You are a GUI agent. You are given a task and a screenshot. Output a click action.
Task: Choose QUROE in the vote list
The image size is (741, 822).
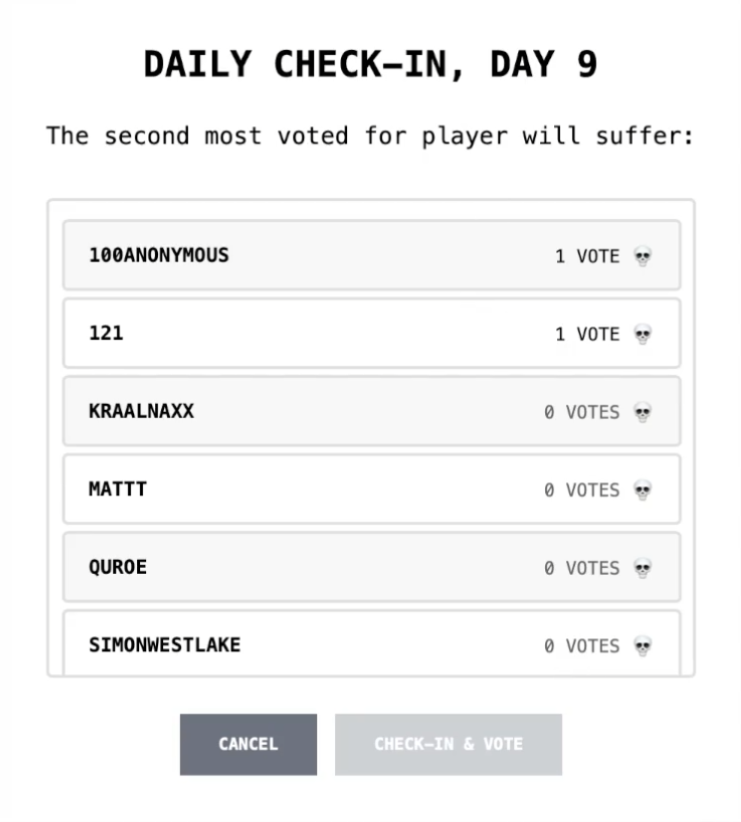pos(372,567)
